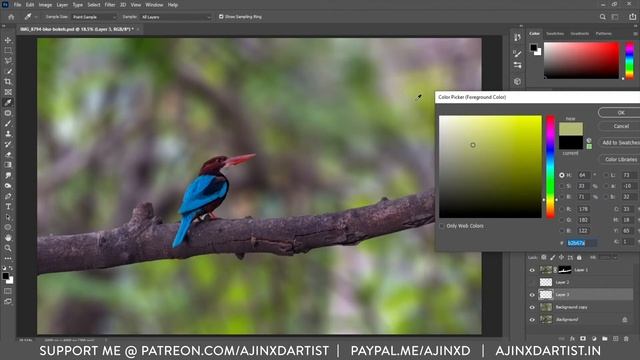Screen dimensions: 640x360
Task: Select the Lasso tool
Action: click(x=8, y=61)
